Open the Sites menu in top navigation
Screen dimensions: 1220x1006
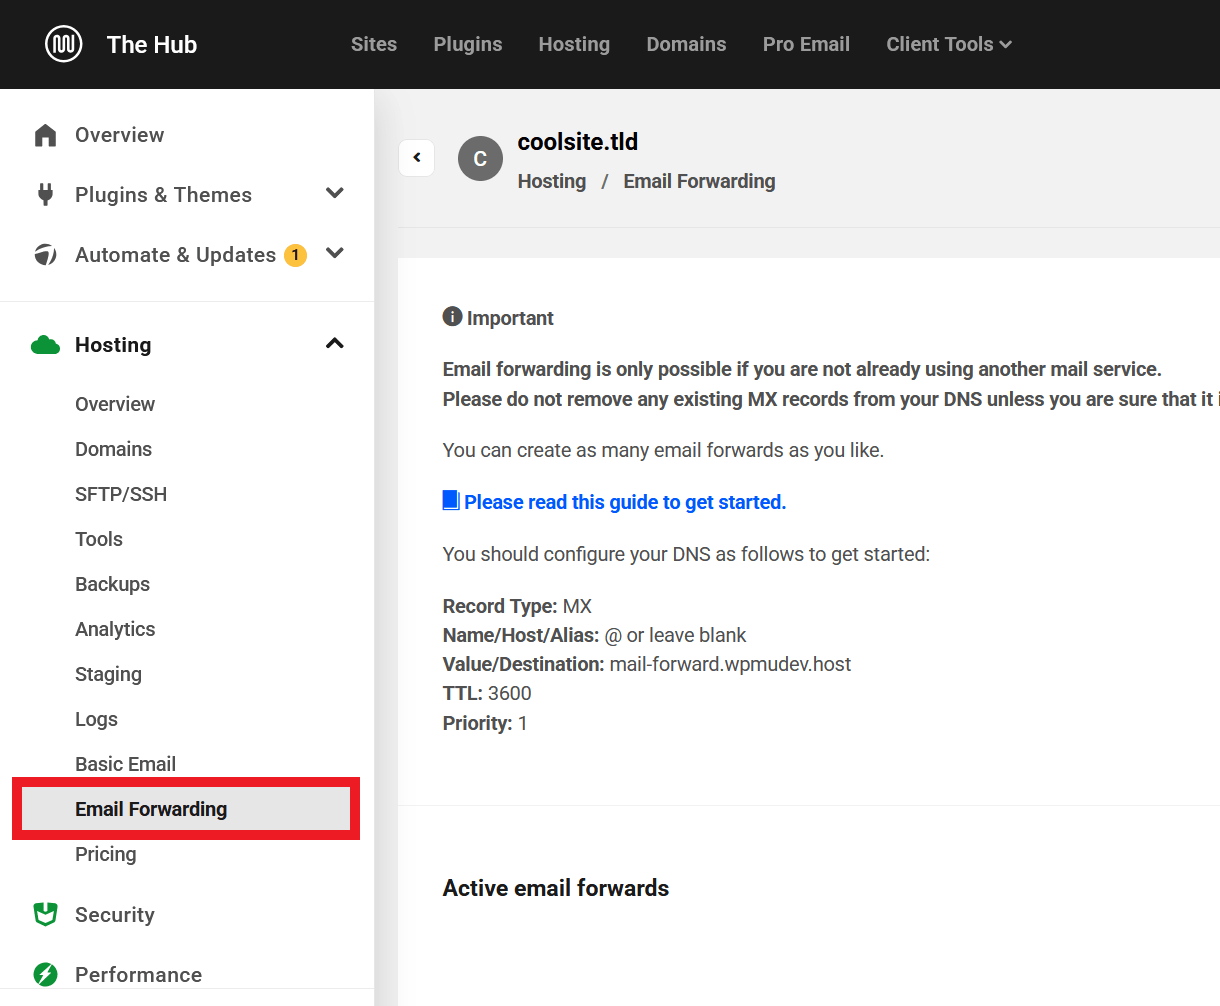click(374, 44)
